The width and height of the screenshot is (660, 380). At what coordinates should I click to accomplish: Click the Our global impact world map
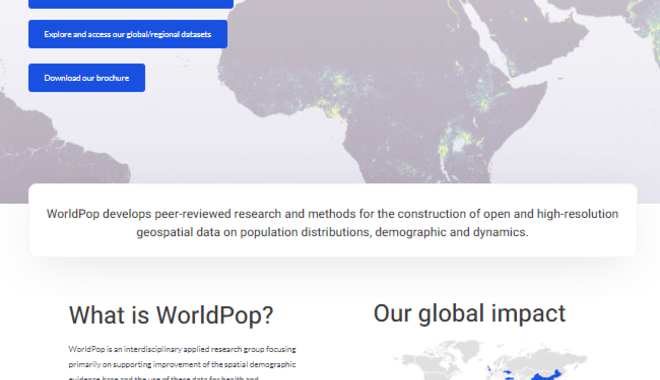[490, 360]
